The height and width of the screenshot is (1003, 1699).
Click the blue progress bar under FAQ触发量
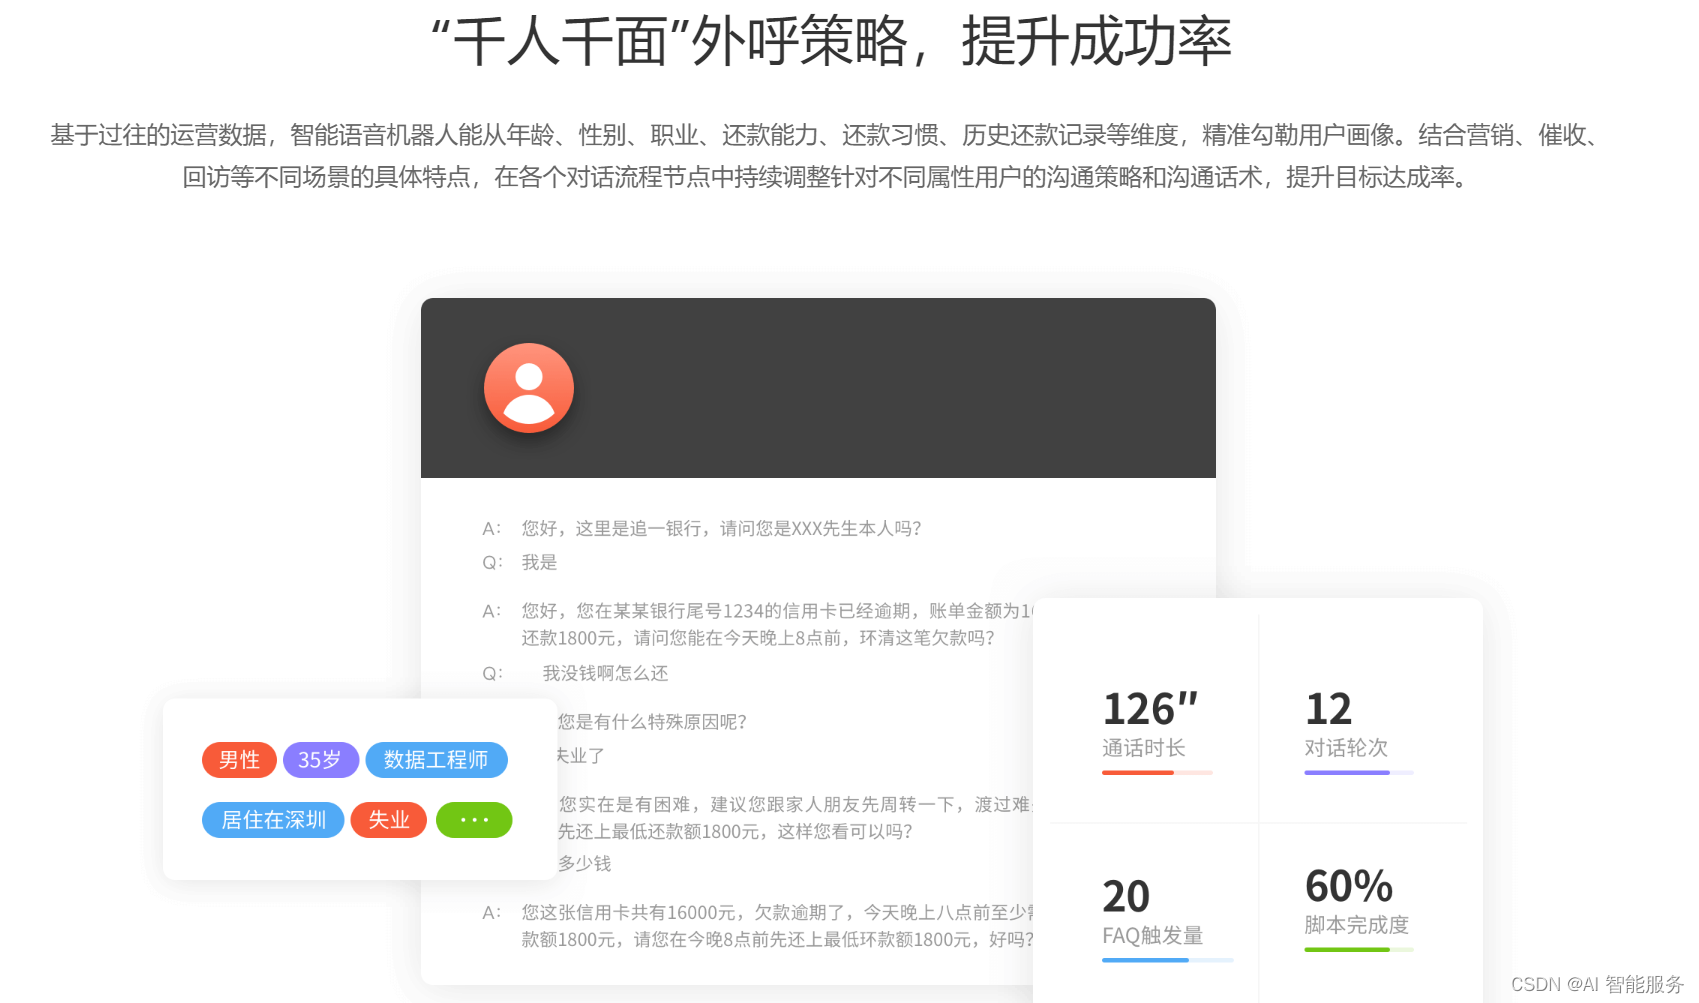[x=1168, y=960]
